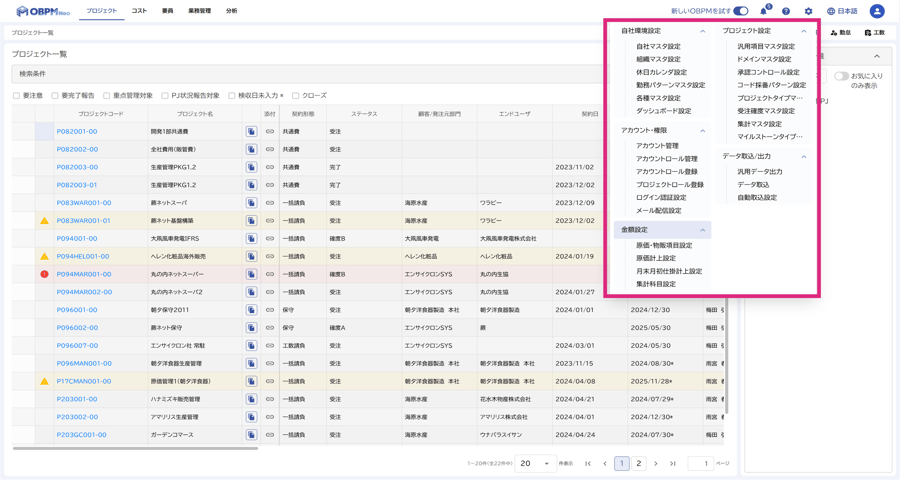Click the page number input field
900x480 pixels.
coord(700,463)
